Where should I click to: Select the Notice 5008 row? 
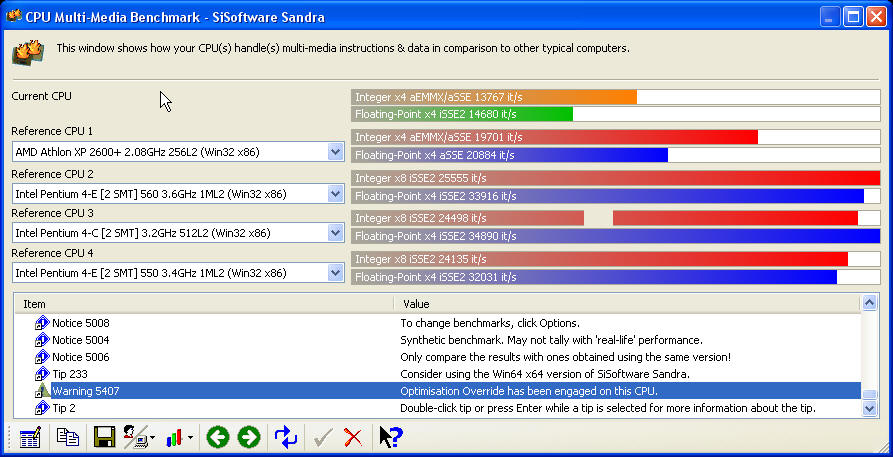point(437,323)
